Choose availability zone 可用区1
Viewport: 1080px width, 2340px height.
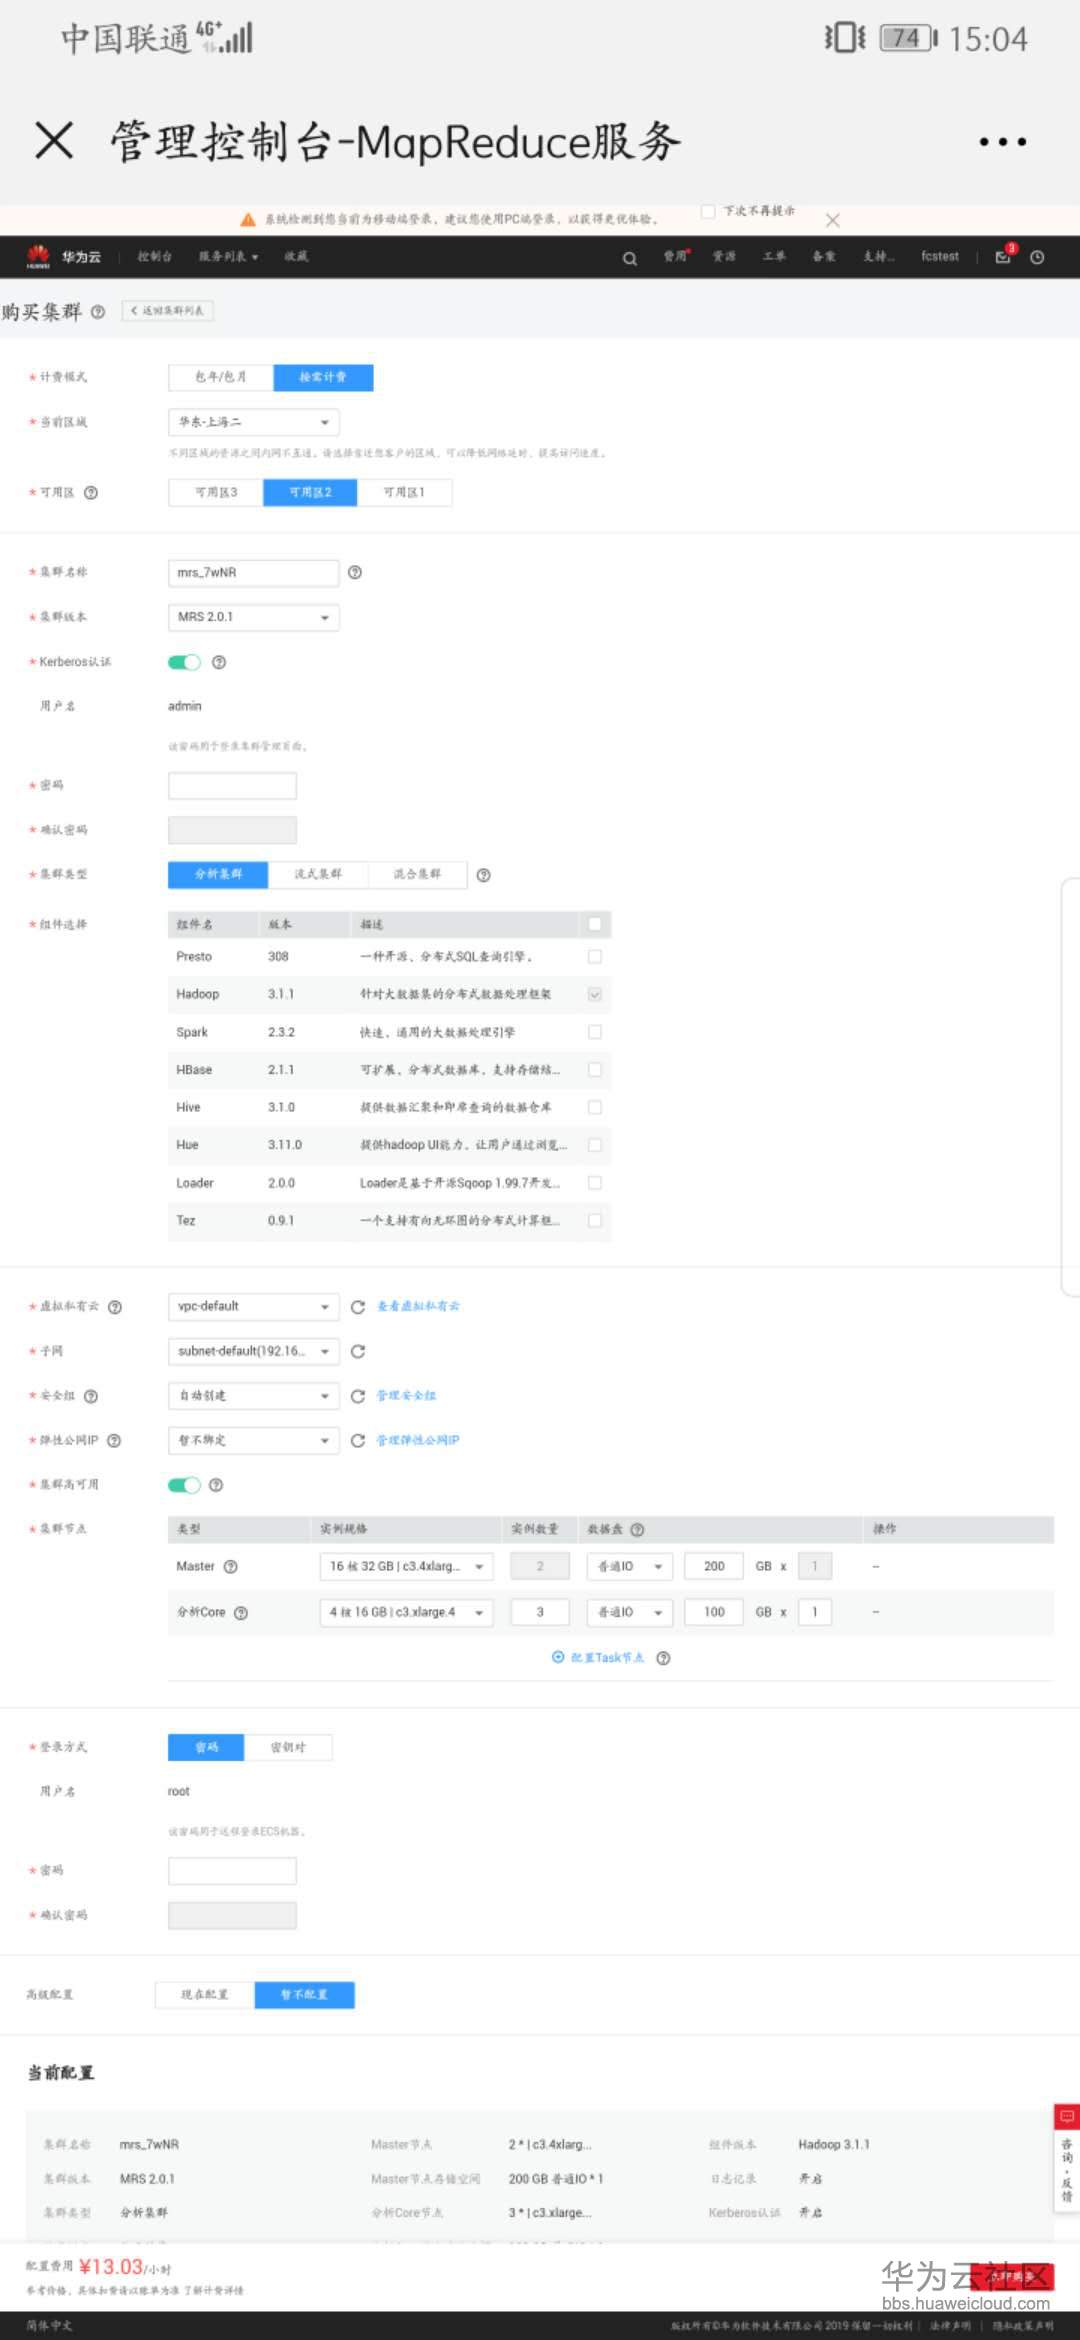tap(405, 493)
